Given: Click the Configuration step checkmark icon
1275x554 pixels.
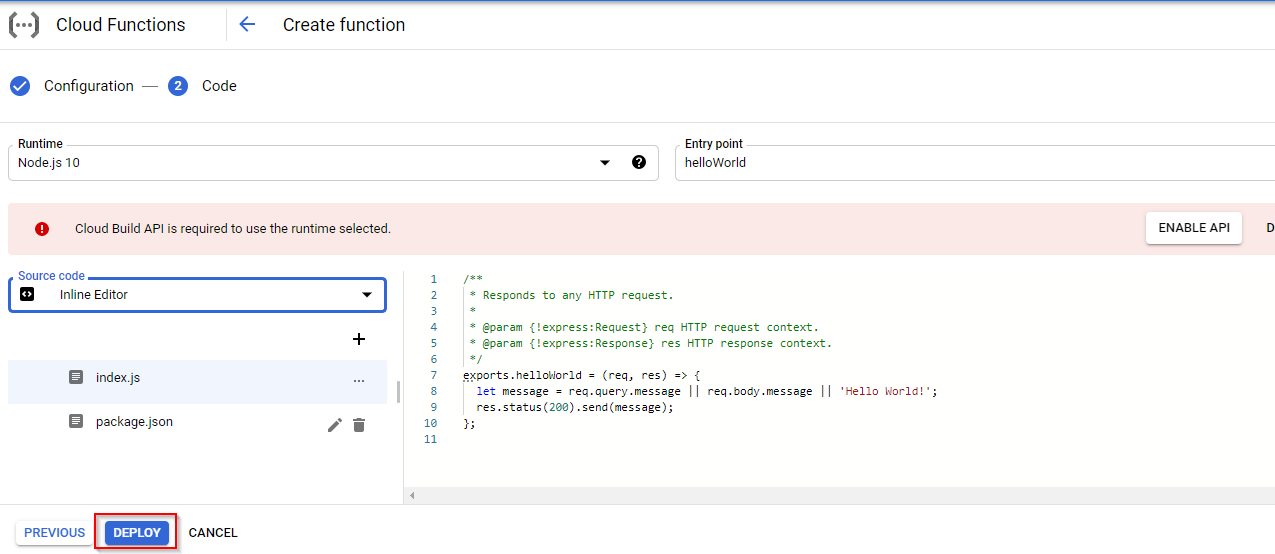Looking at the screenshot, I should (x=20, y=86).
